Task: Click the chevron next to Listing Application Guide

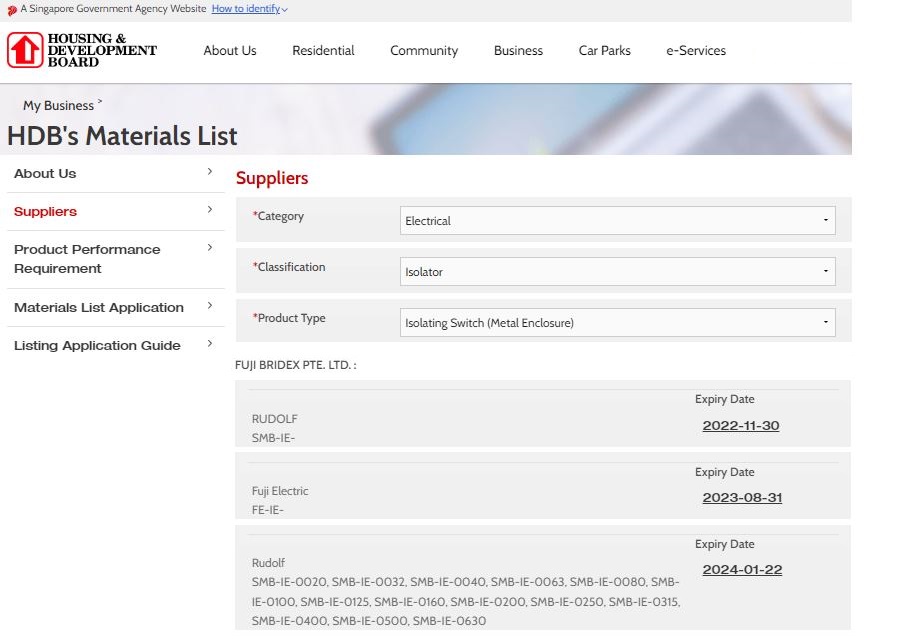Action: [x=210, y=343]
